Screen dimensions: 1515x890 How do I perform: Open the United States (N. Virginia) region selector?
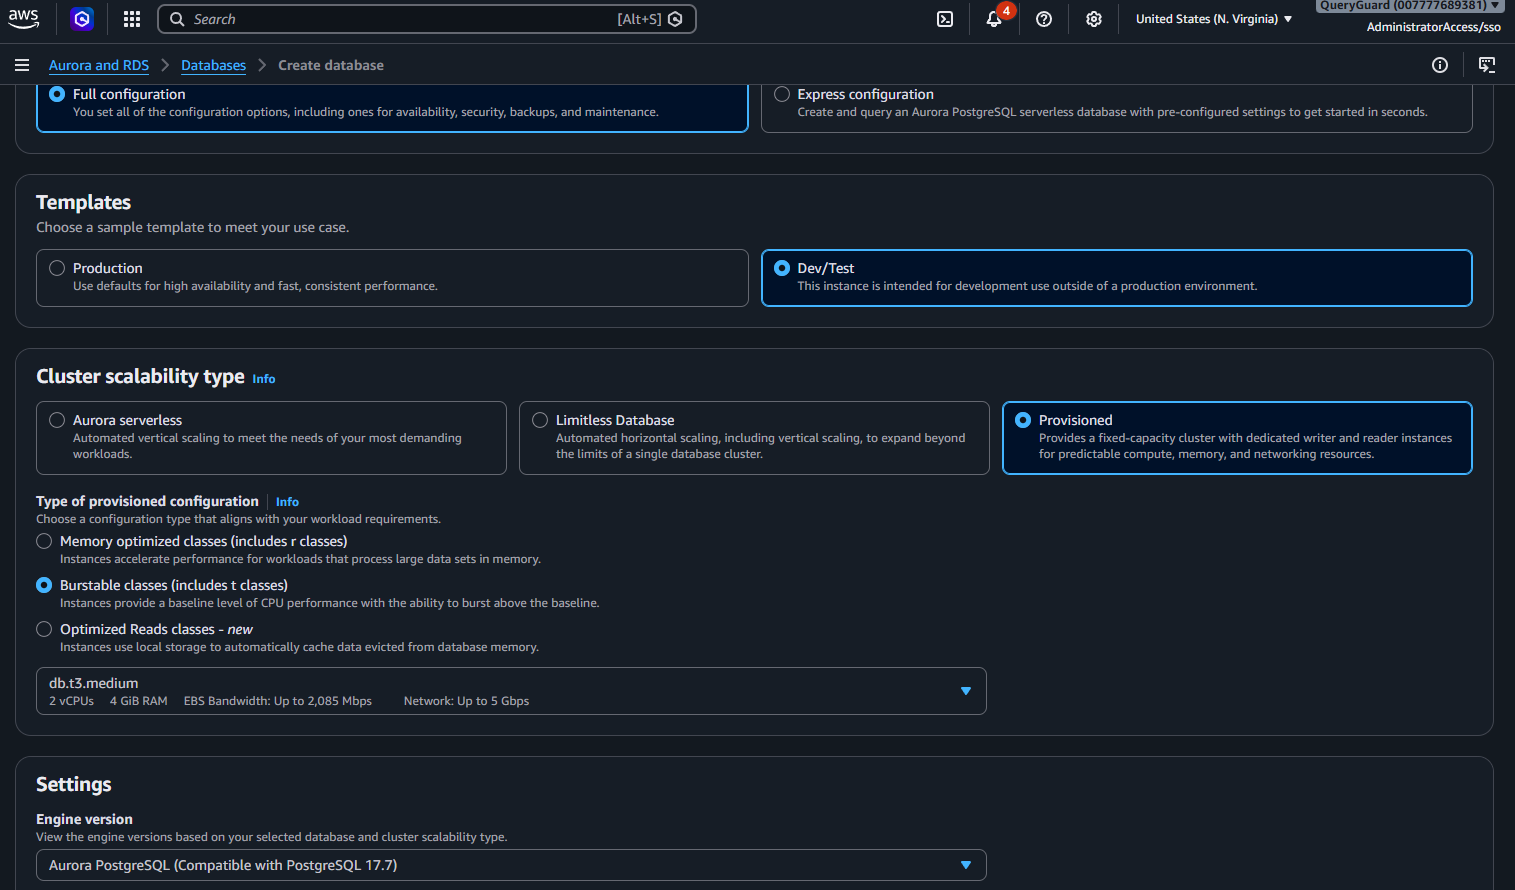coord(1213,19)
